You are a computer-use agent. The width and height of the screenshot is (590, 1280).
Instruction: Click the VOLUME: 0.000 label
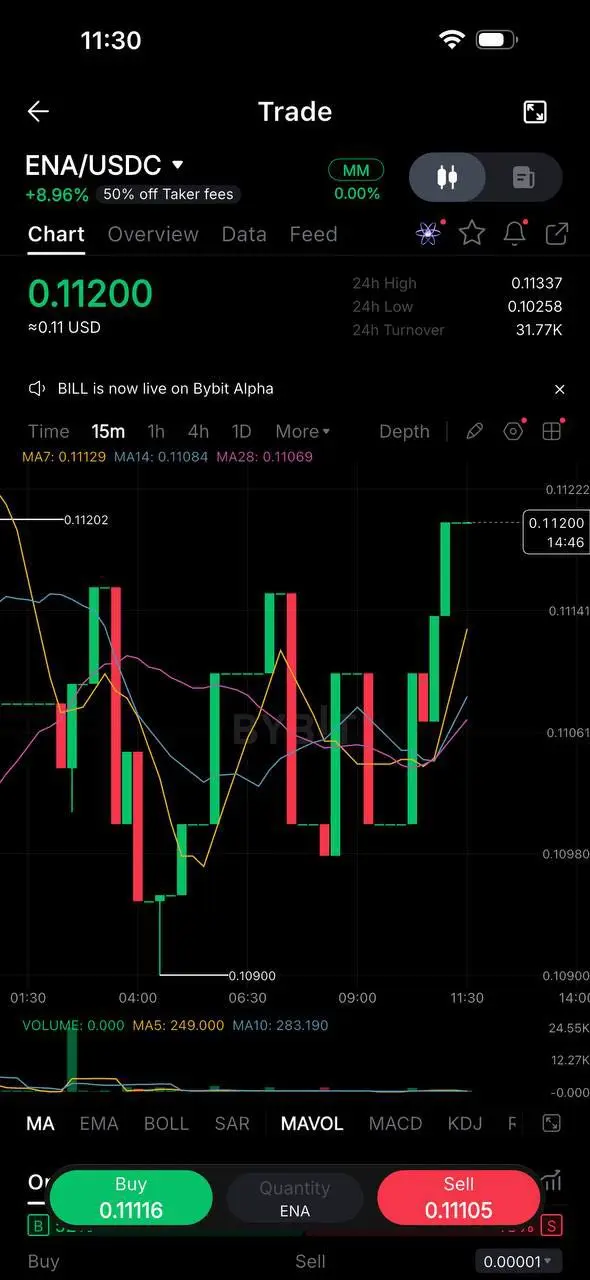(x=73, y=1025)
